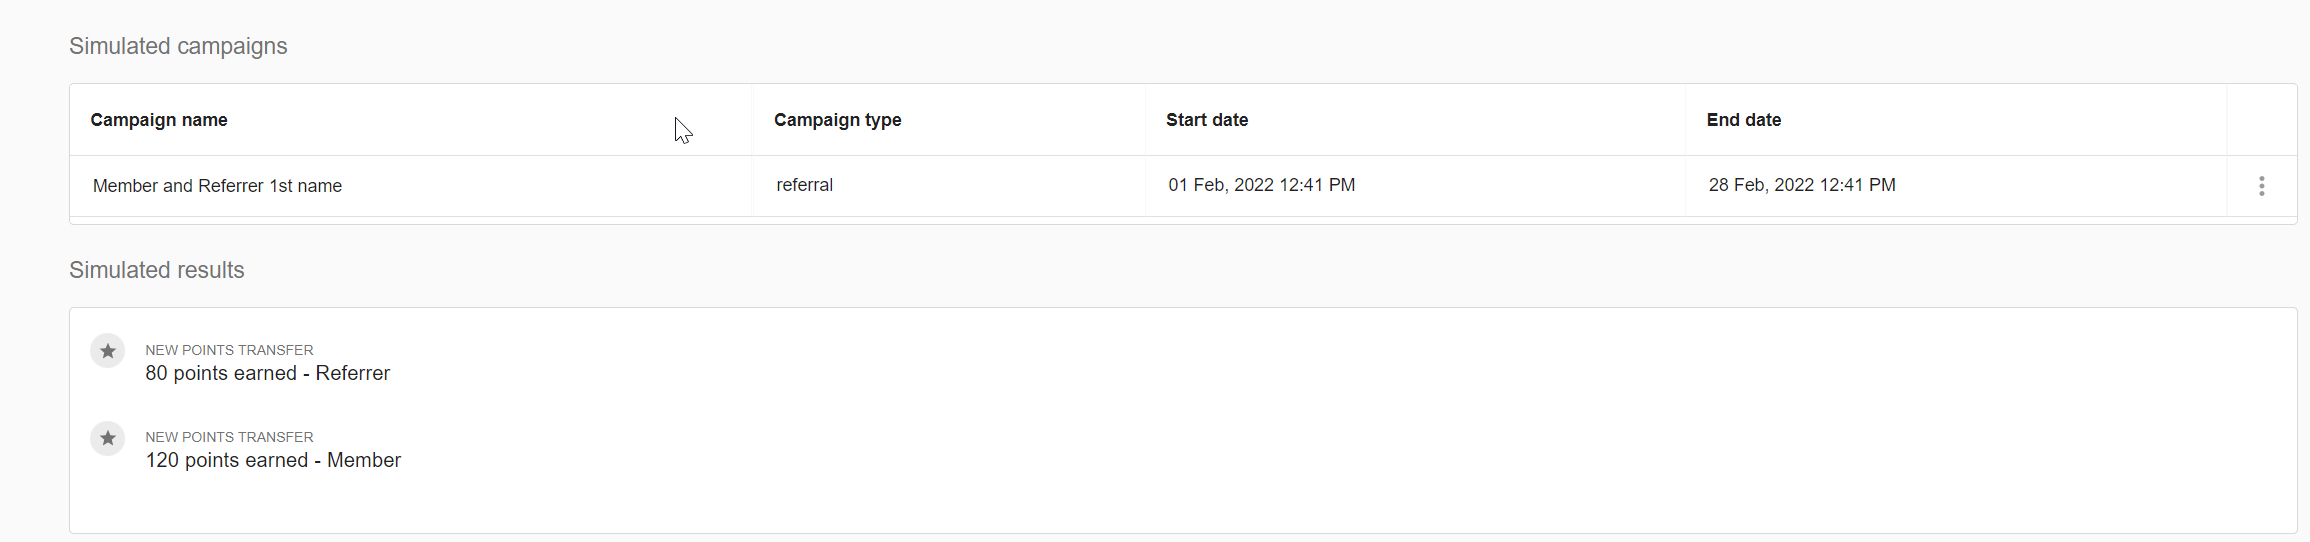Click the 28 Feb, 2022 end date cell
Screen dimensions: 2310x542
[1801, 185]
